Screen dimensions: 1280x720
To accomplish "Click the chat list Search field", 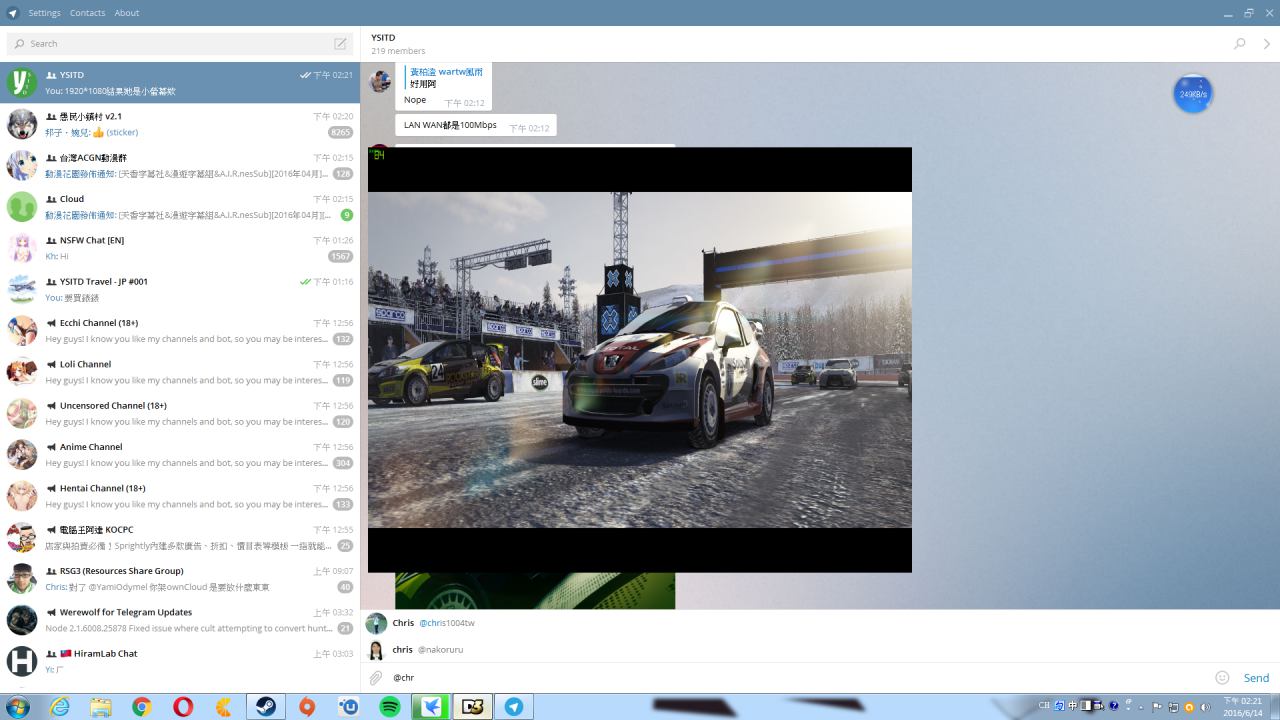I will pyautogui.click(x=170, y=44).
